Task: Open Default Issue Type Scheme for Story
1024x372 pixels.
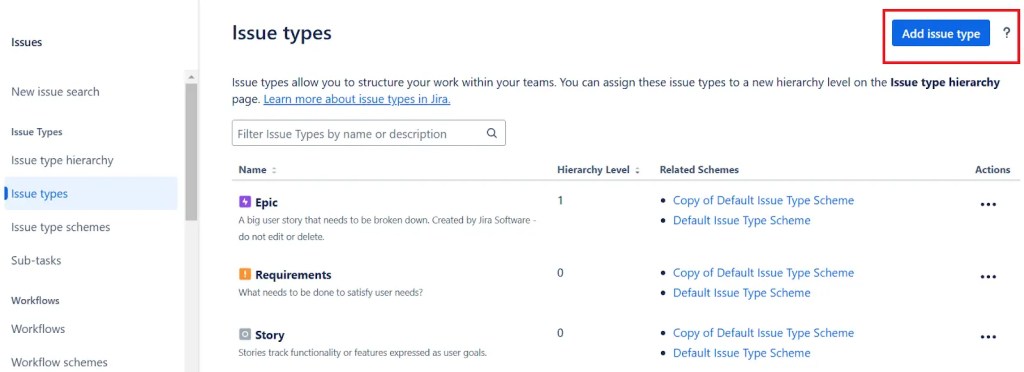Action: [x=741, y=353]
